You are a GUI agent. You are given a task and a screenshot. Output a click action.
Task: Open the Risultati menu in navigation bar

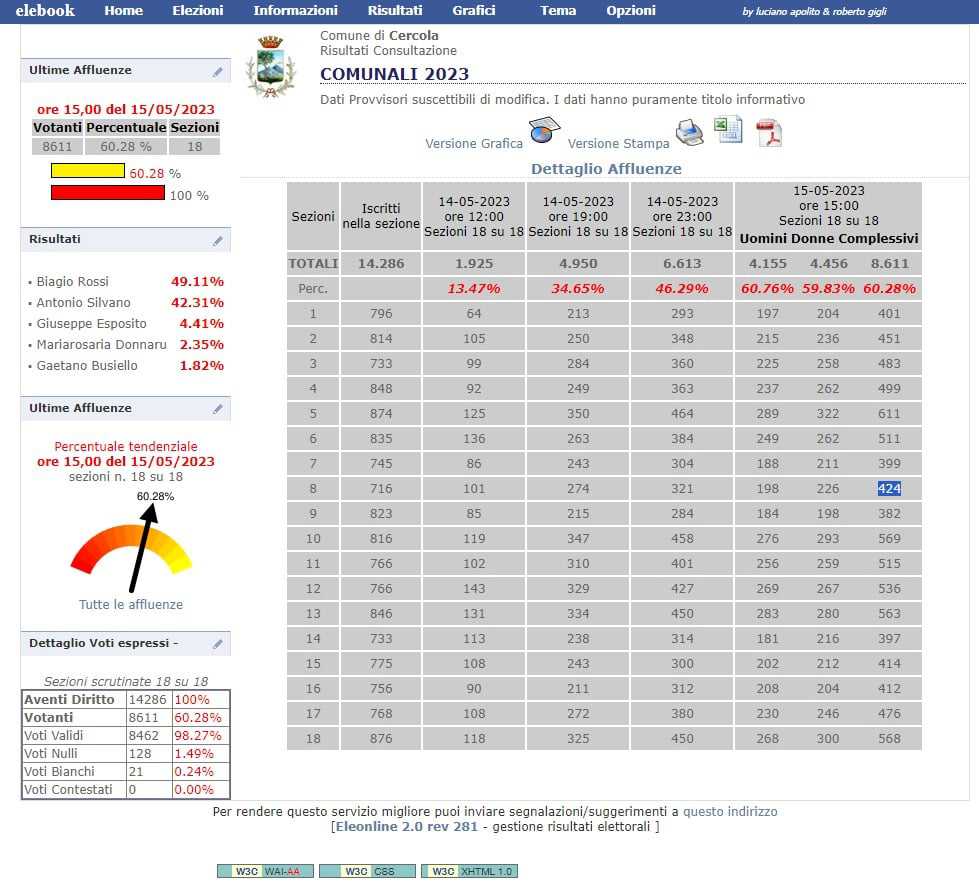394,11
